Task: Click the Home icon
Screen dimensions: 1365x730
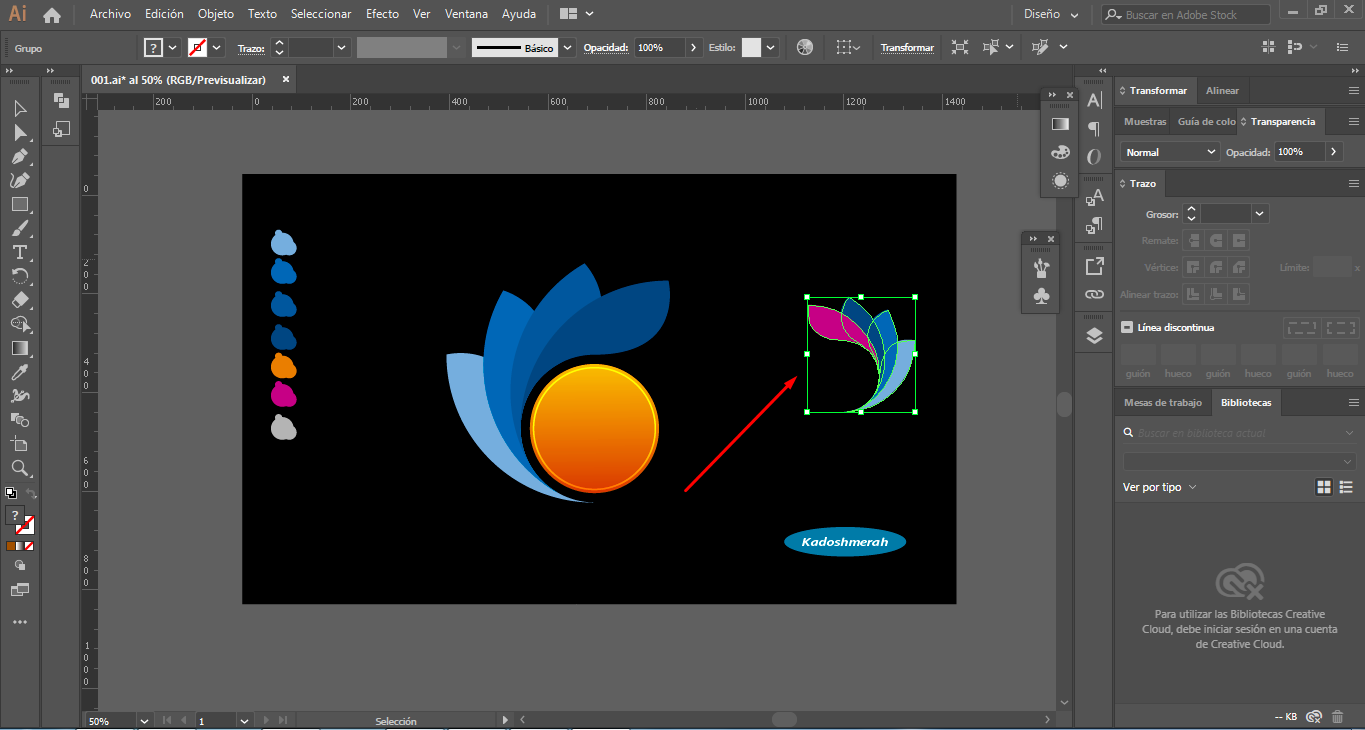Action: tap(52, 15)
